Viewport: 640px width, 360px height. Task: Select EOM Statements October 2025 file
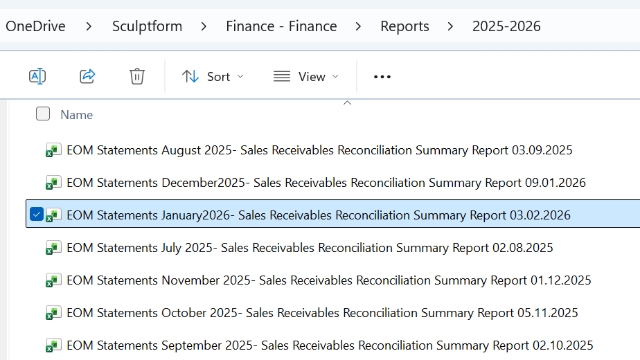pos(322,313)
